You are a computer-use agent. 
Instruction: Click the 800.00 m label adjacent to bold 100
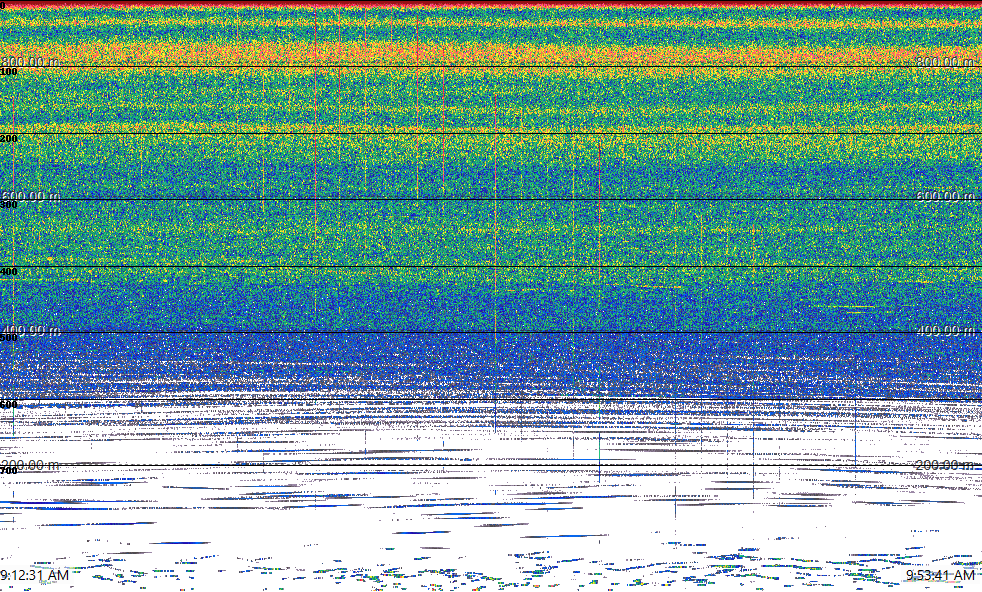pyautogui.click(x=30, y=61)
